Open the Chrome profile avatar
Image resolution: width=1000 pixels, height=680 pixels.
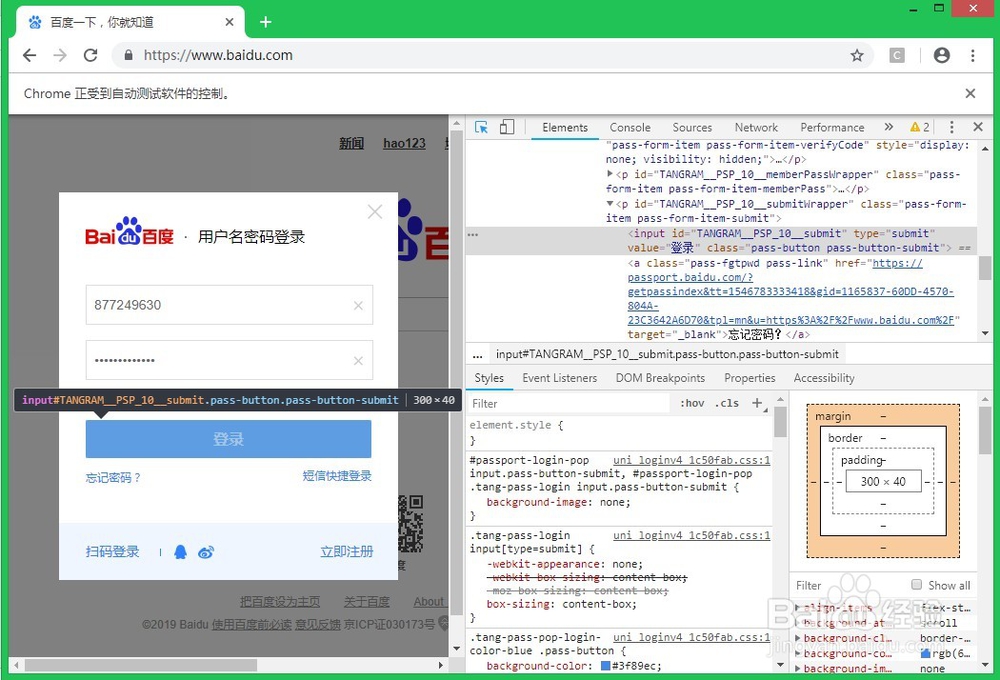[x=942, y=55]
